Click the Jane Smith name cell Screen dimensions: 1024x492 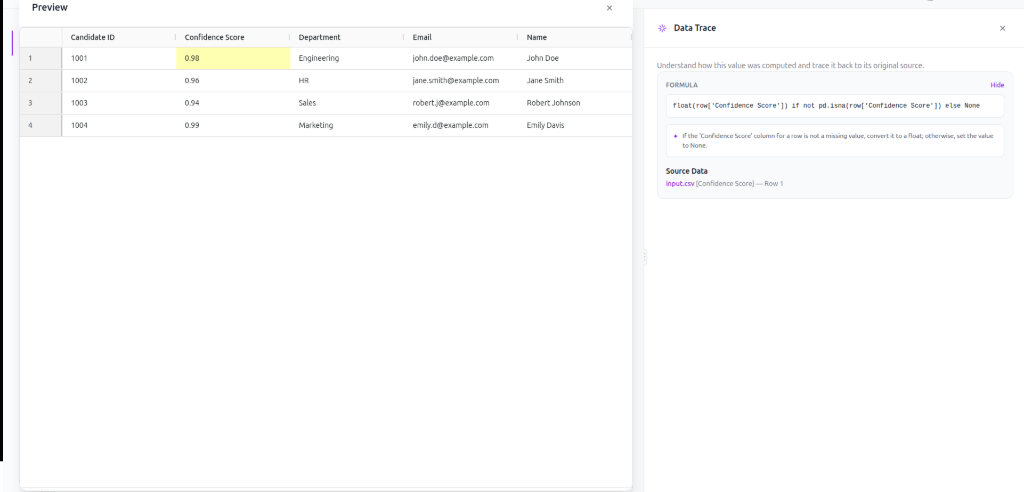[575, 80]
